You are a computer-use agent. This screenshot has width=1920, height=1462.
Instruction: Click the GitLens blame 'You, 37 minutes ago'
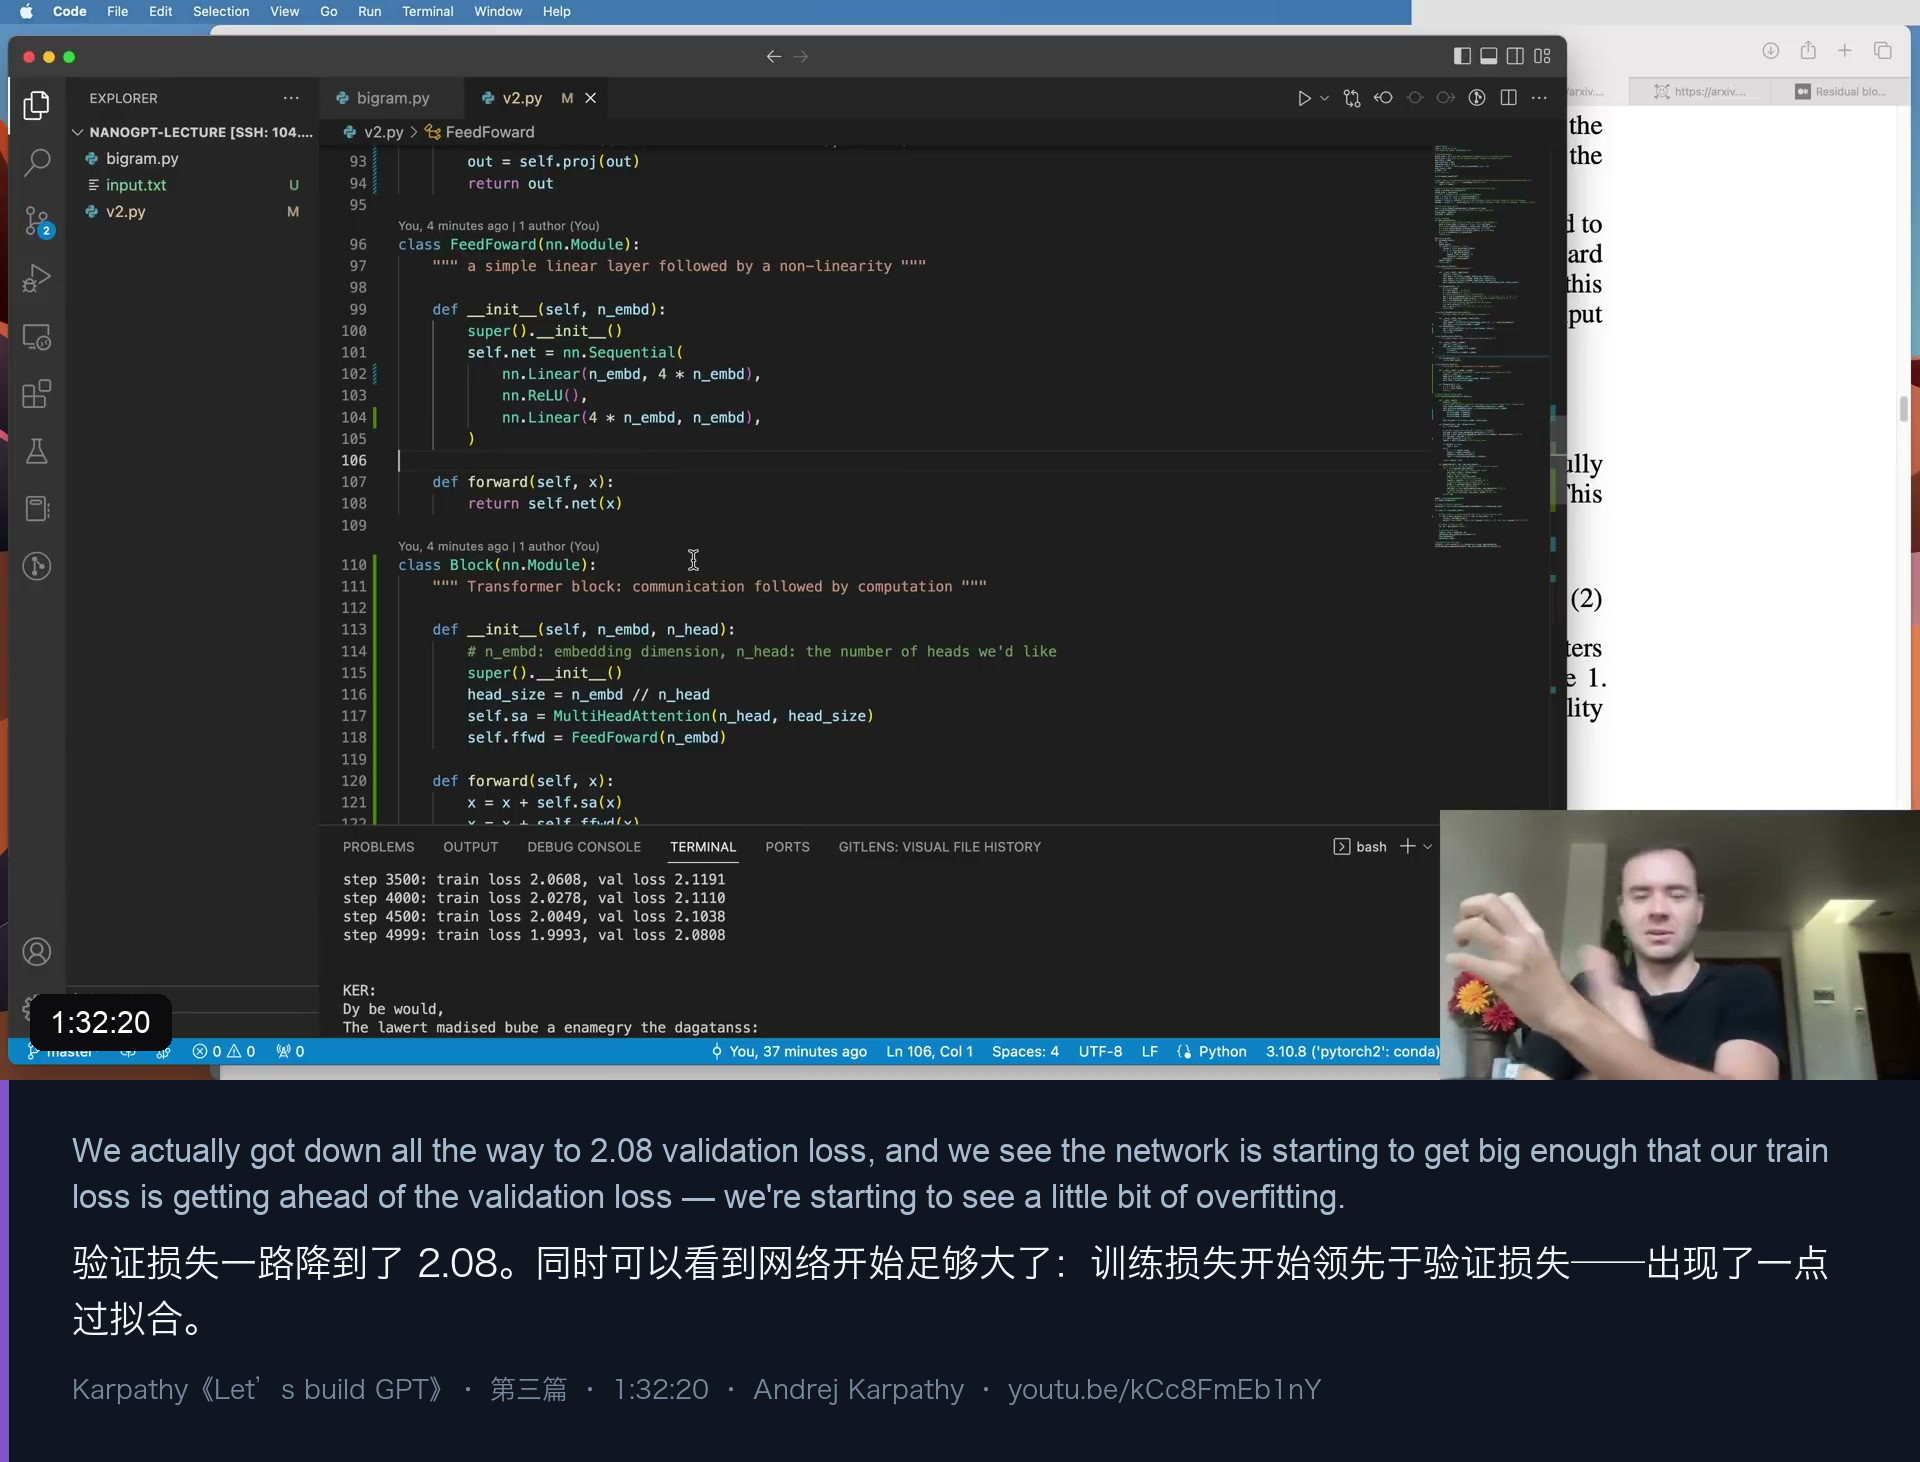coord(789,1052)
